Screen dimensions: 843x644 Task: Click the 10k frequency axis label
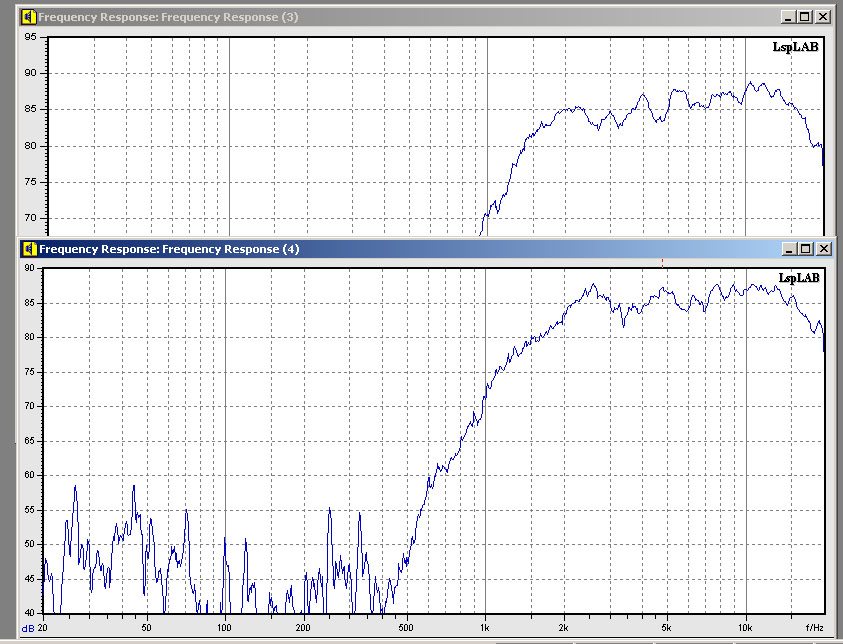tap(745, 628)
